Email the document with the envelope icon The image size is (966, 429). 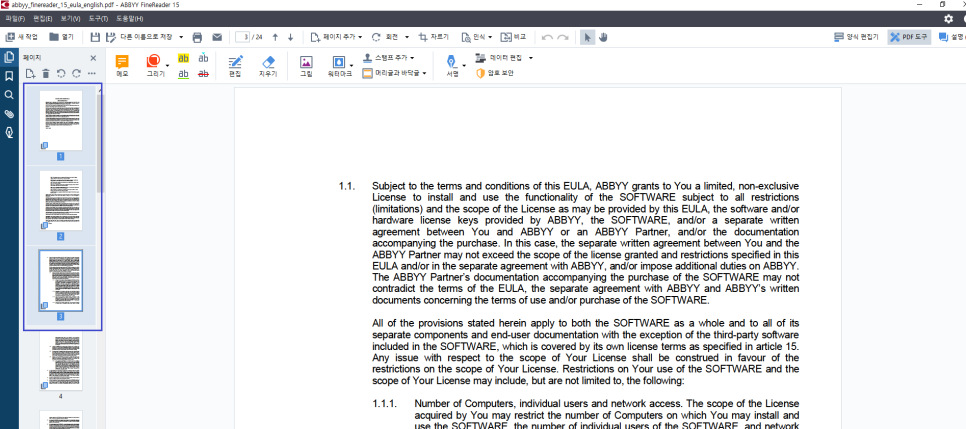[217, 38]
